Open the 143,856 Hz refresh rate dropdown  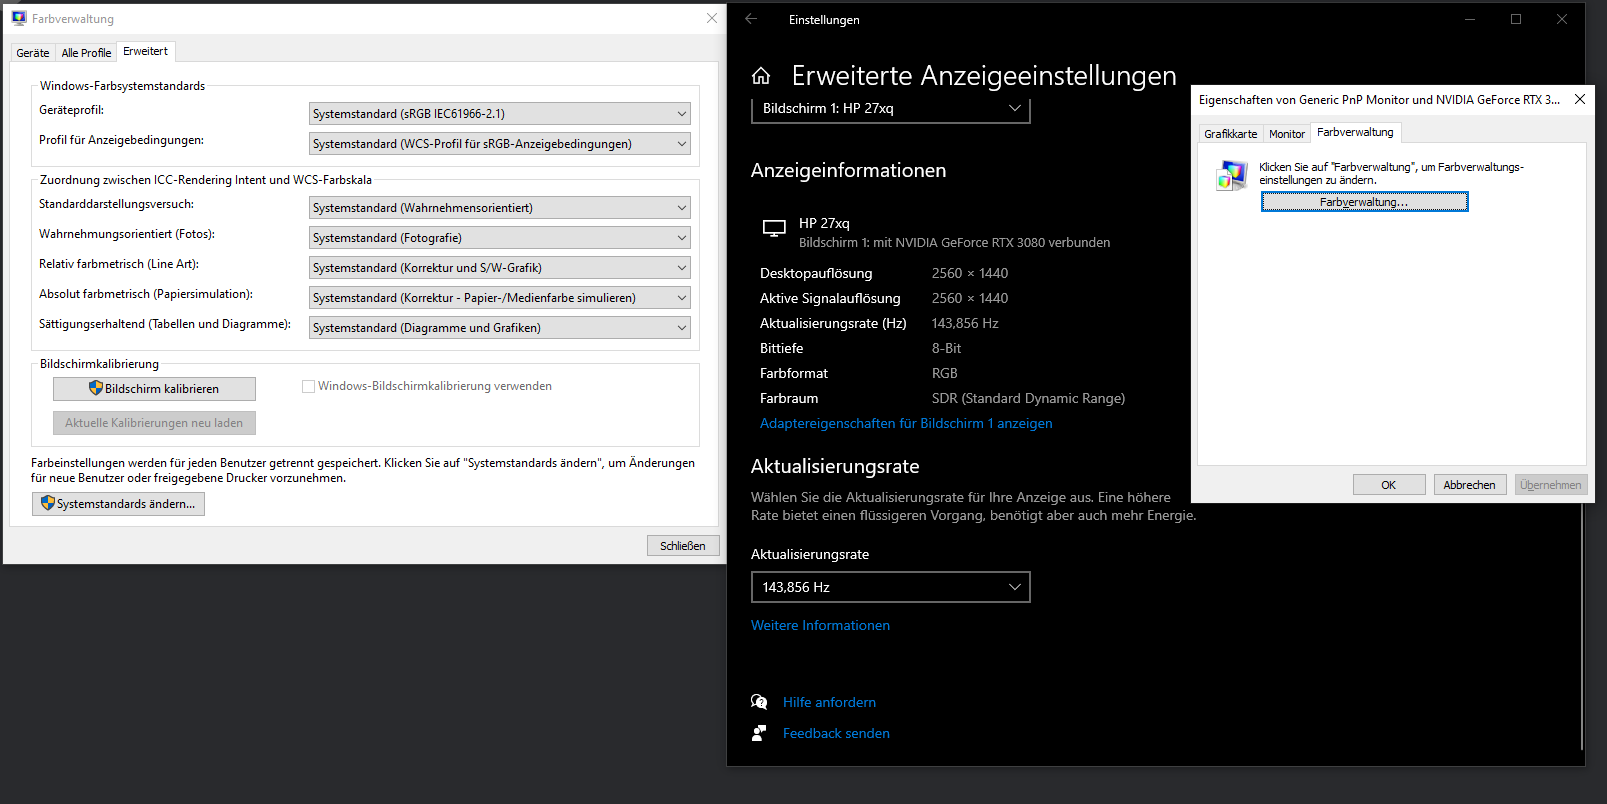(891, 587)
